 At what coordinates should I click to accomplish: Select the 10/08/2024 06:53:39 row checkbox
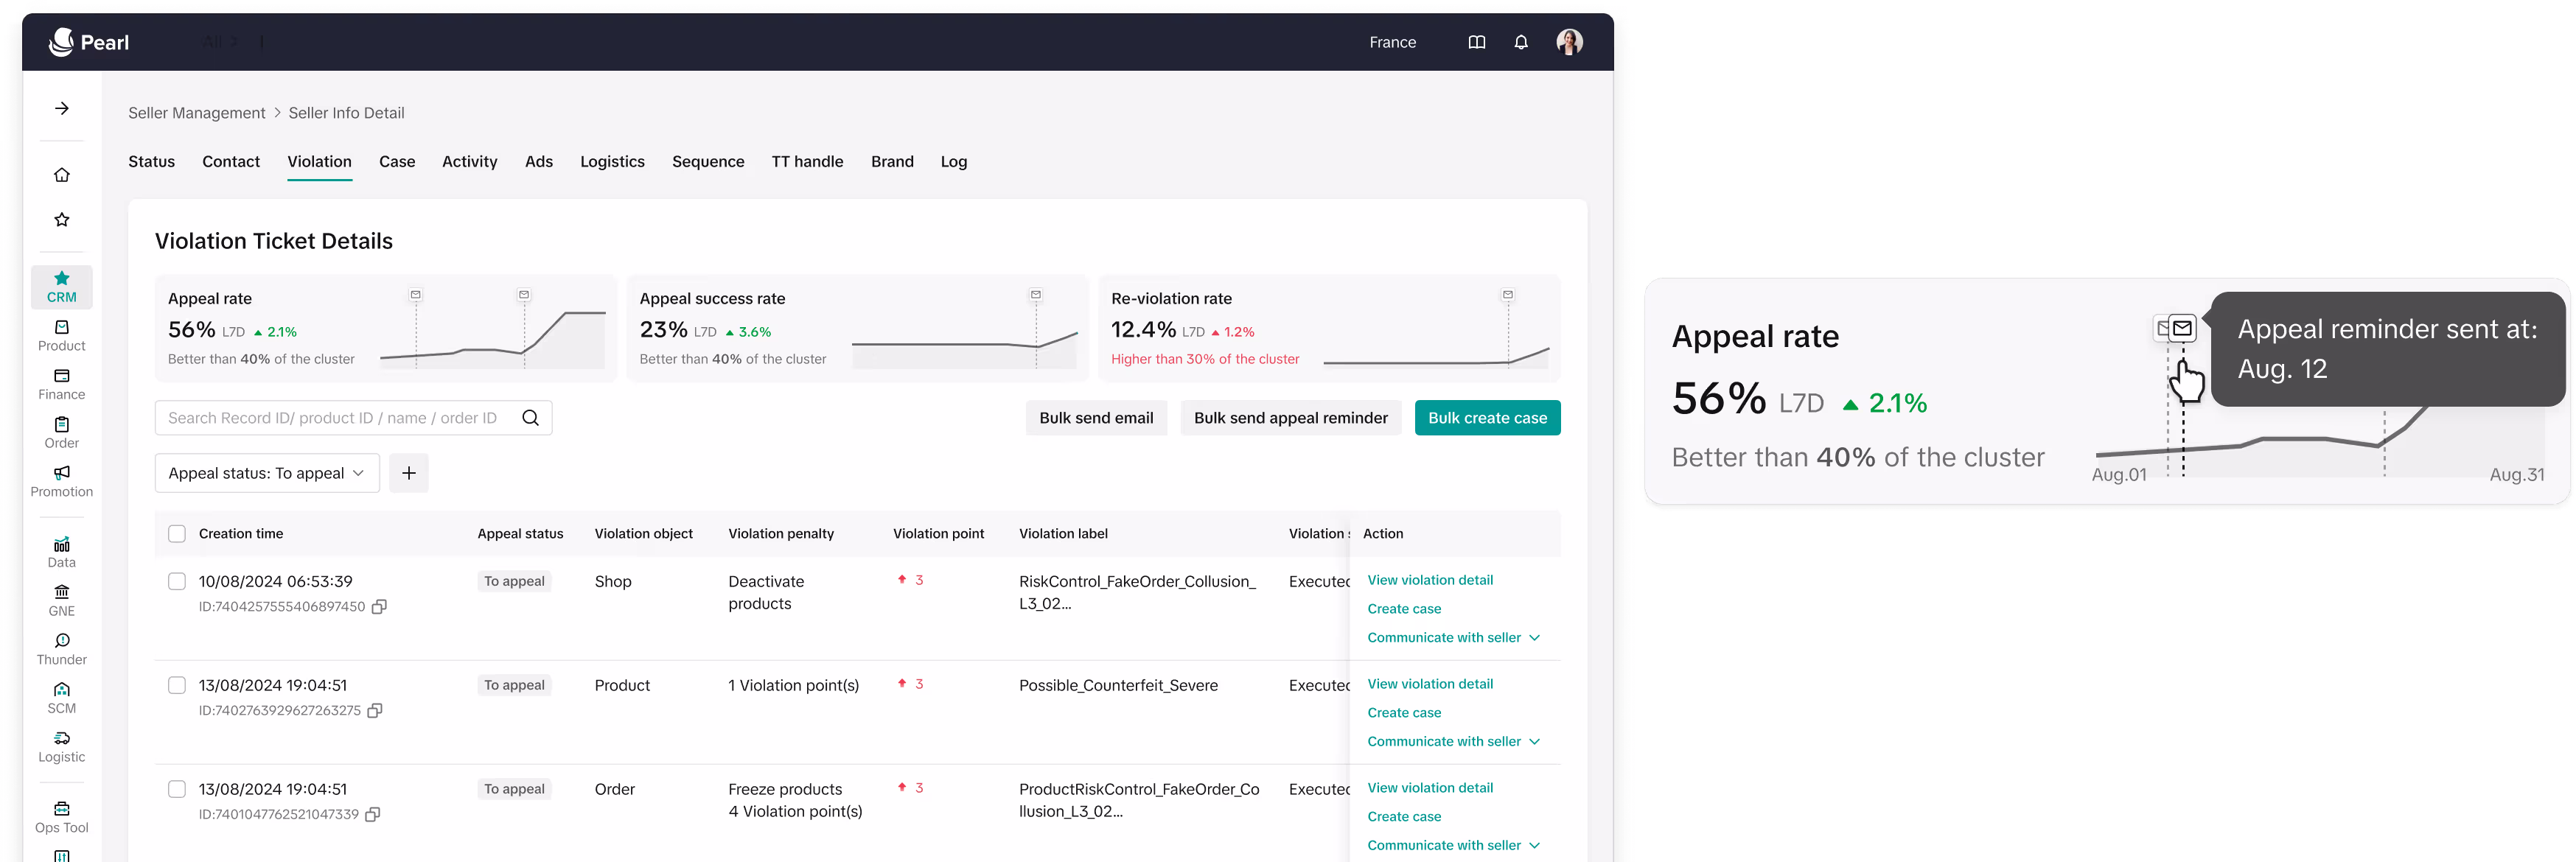177,581
